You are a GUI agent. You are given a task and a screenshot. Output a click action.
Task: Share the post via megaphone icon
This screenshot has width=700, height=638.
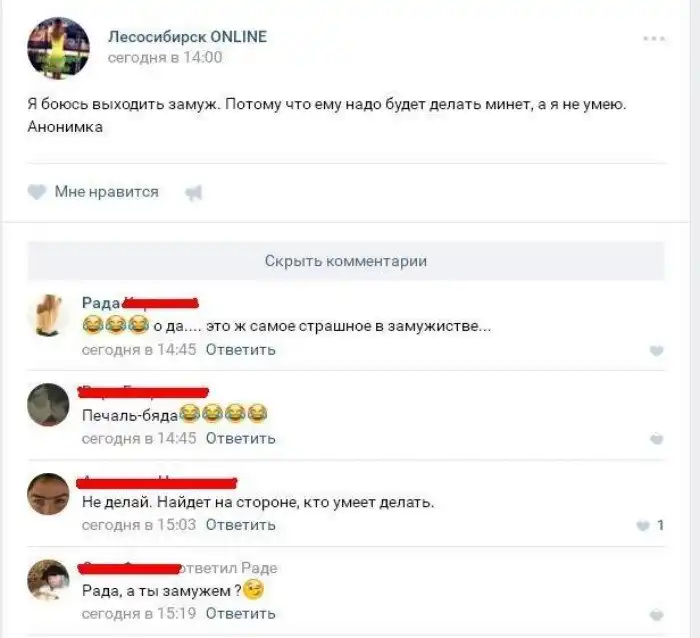click(194, 193)
